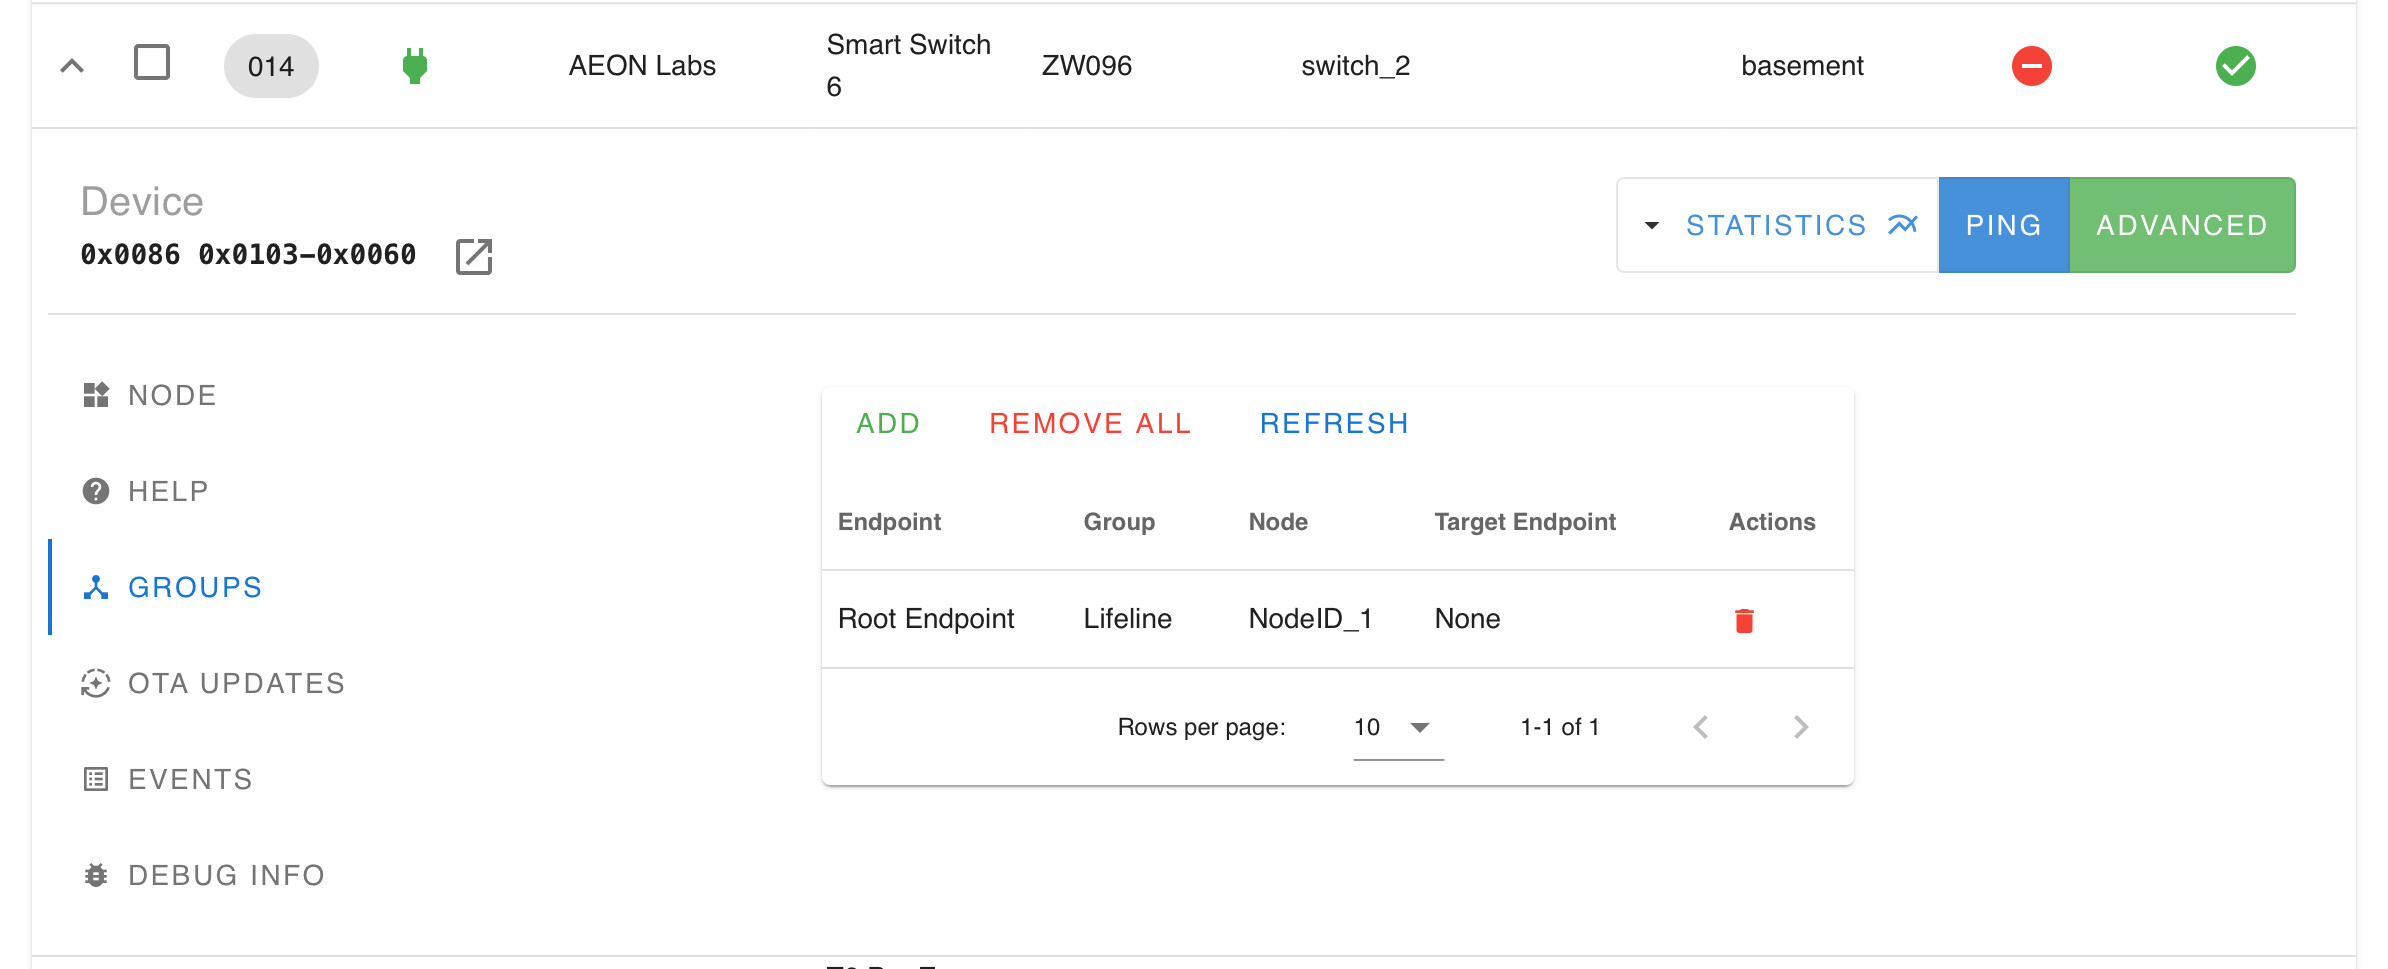Click the statistics trend line icon

[x=1903, y=225]
